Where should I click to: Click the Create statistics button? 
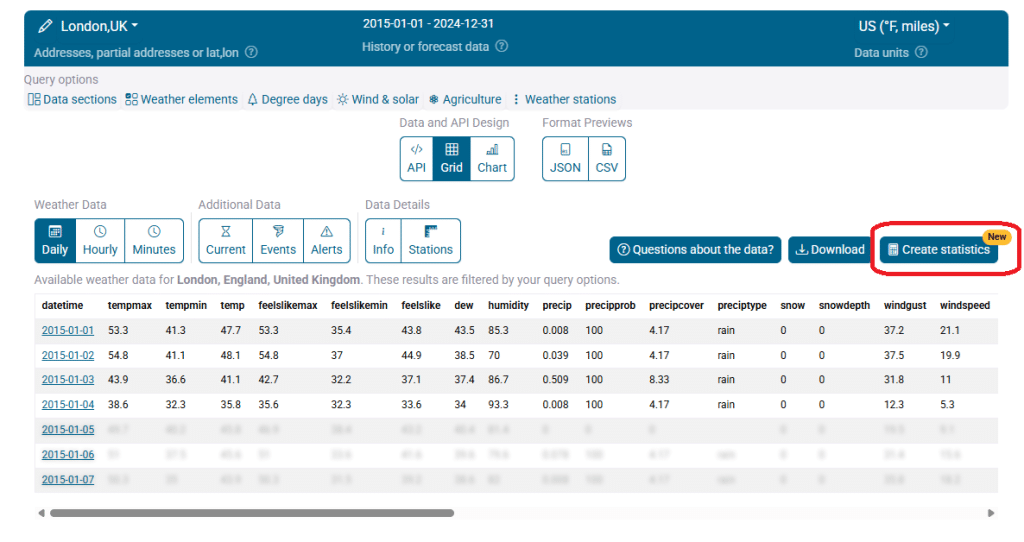[938, 250]
